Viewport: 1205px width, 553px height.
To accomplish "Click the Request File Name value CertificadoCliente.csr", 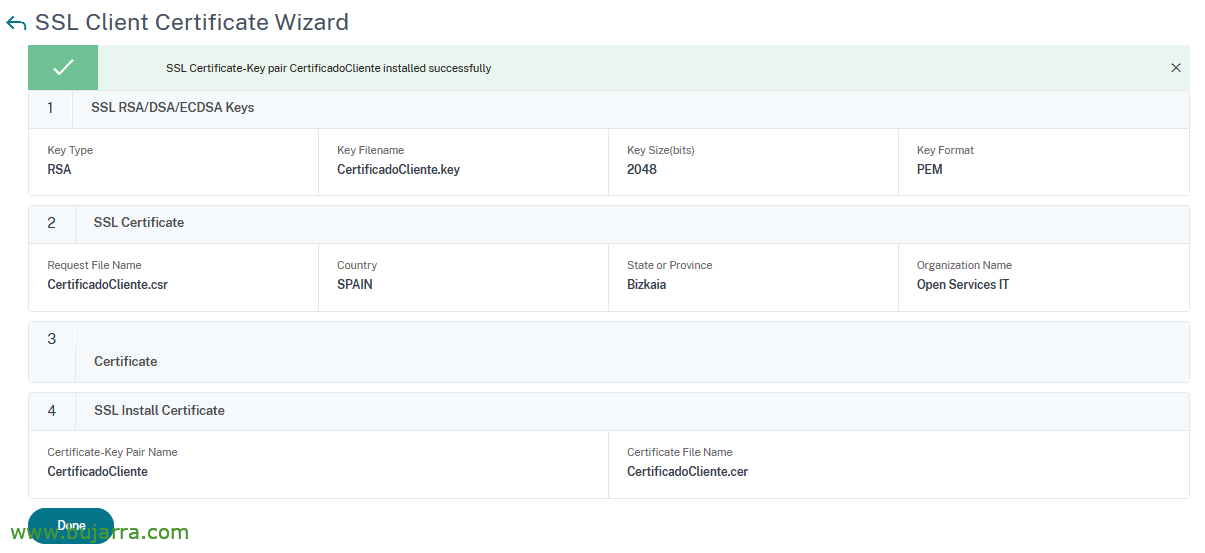I will pos(107,285).
